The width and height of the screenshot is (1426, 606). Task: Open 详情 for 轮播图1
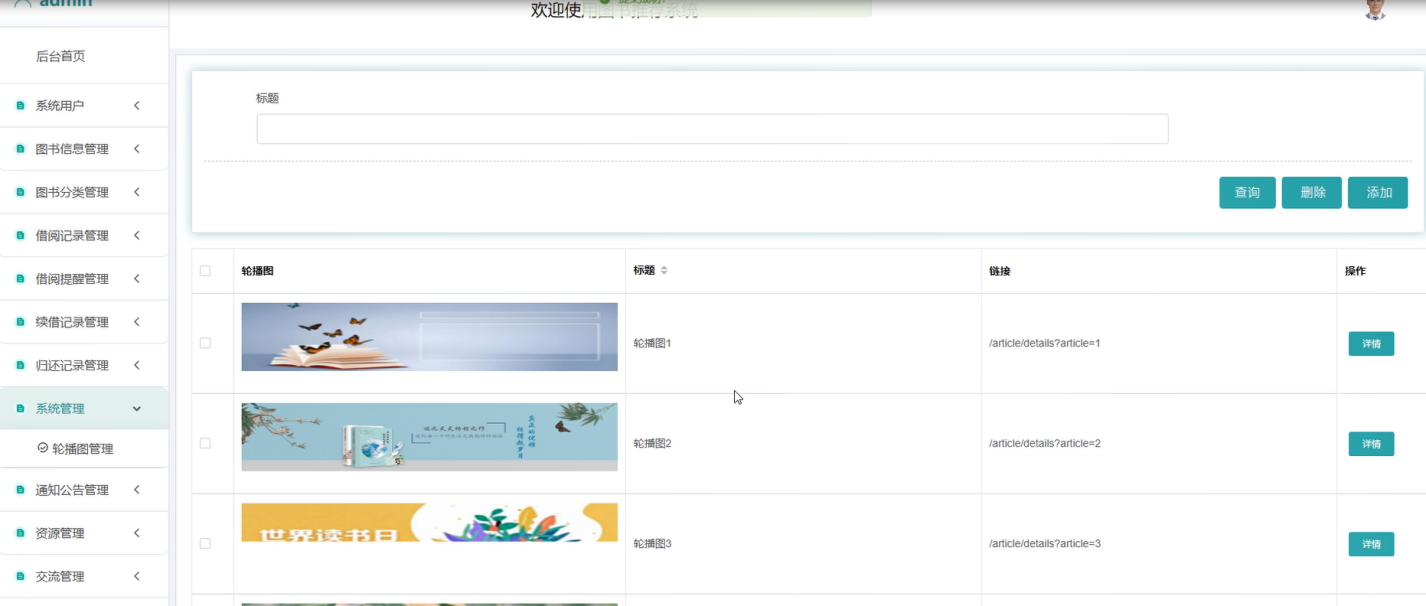point(1371,344)
